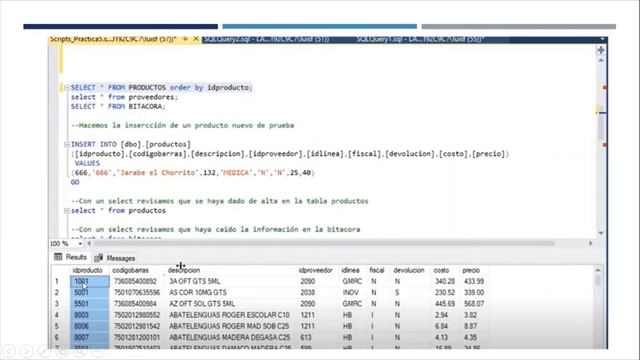
Task: Collapse the INSERT INTO productos code block
Action: point(67,144)
